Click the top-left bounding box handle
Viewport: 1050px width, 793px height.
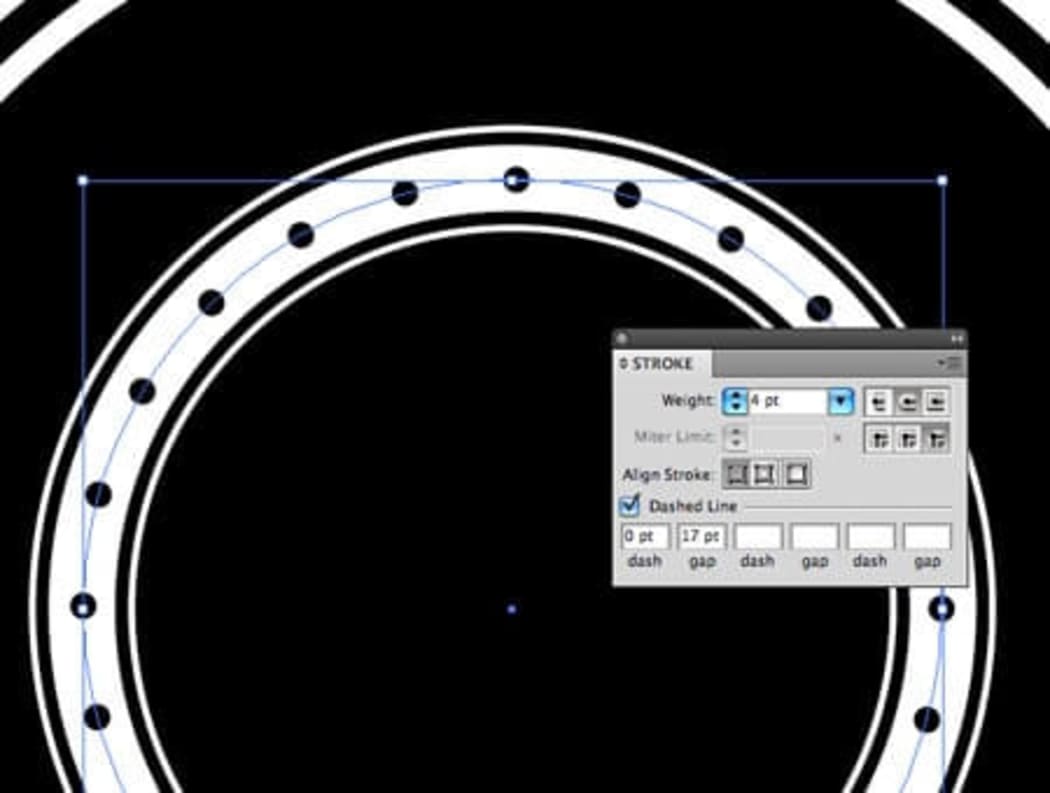click(83, 180)
